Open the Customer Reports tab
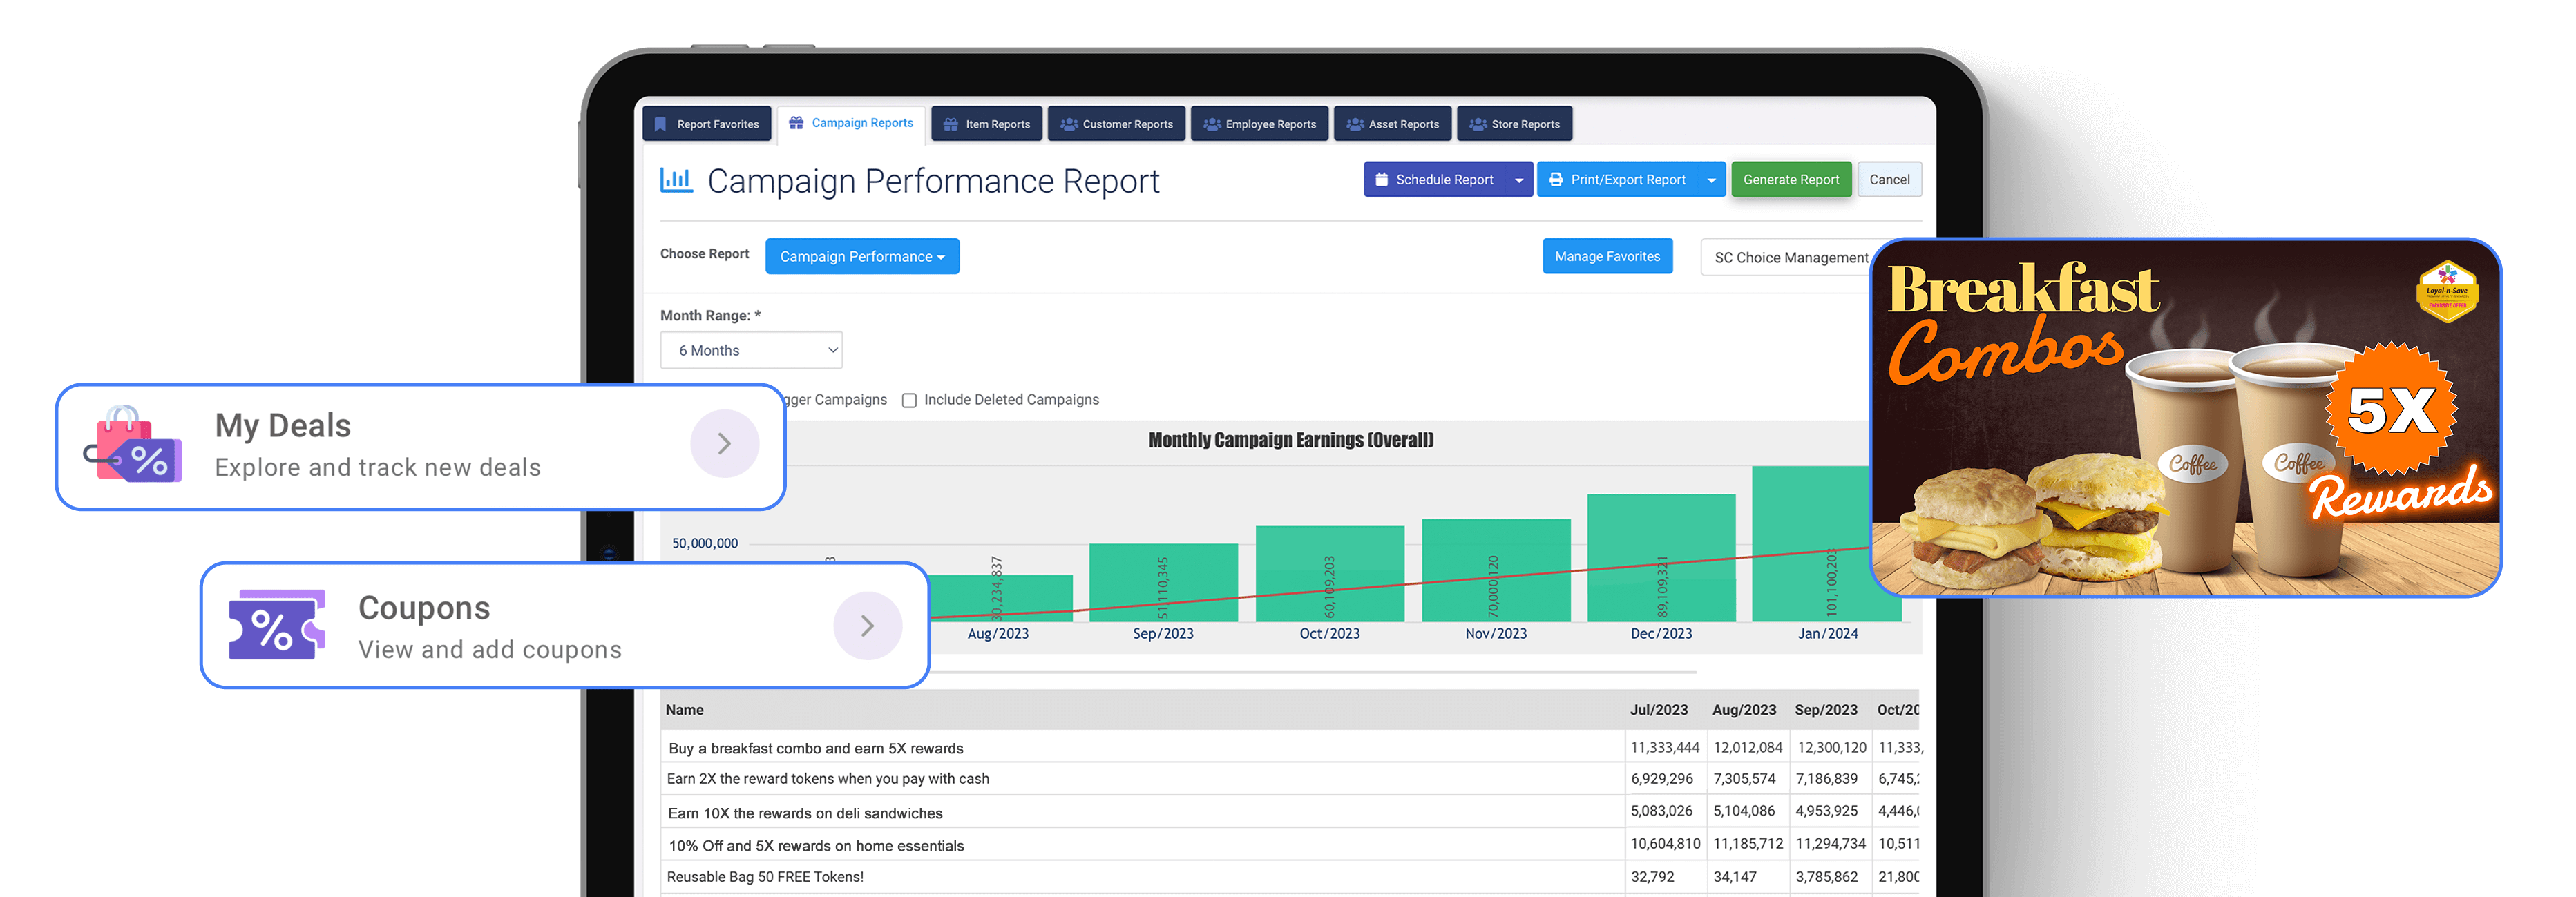This screenshot has width=2576, height=897. [1116, 124]
